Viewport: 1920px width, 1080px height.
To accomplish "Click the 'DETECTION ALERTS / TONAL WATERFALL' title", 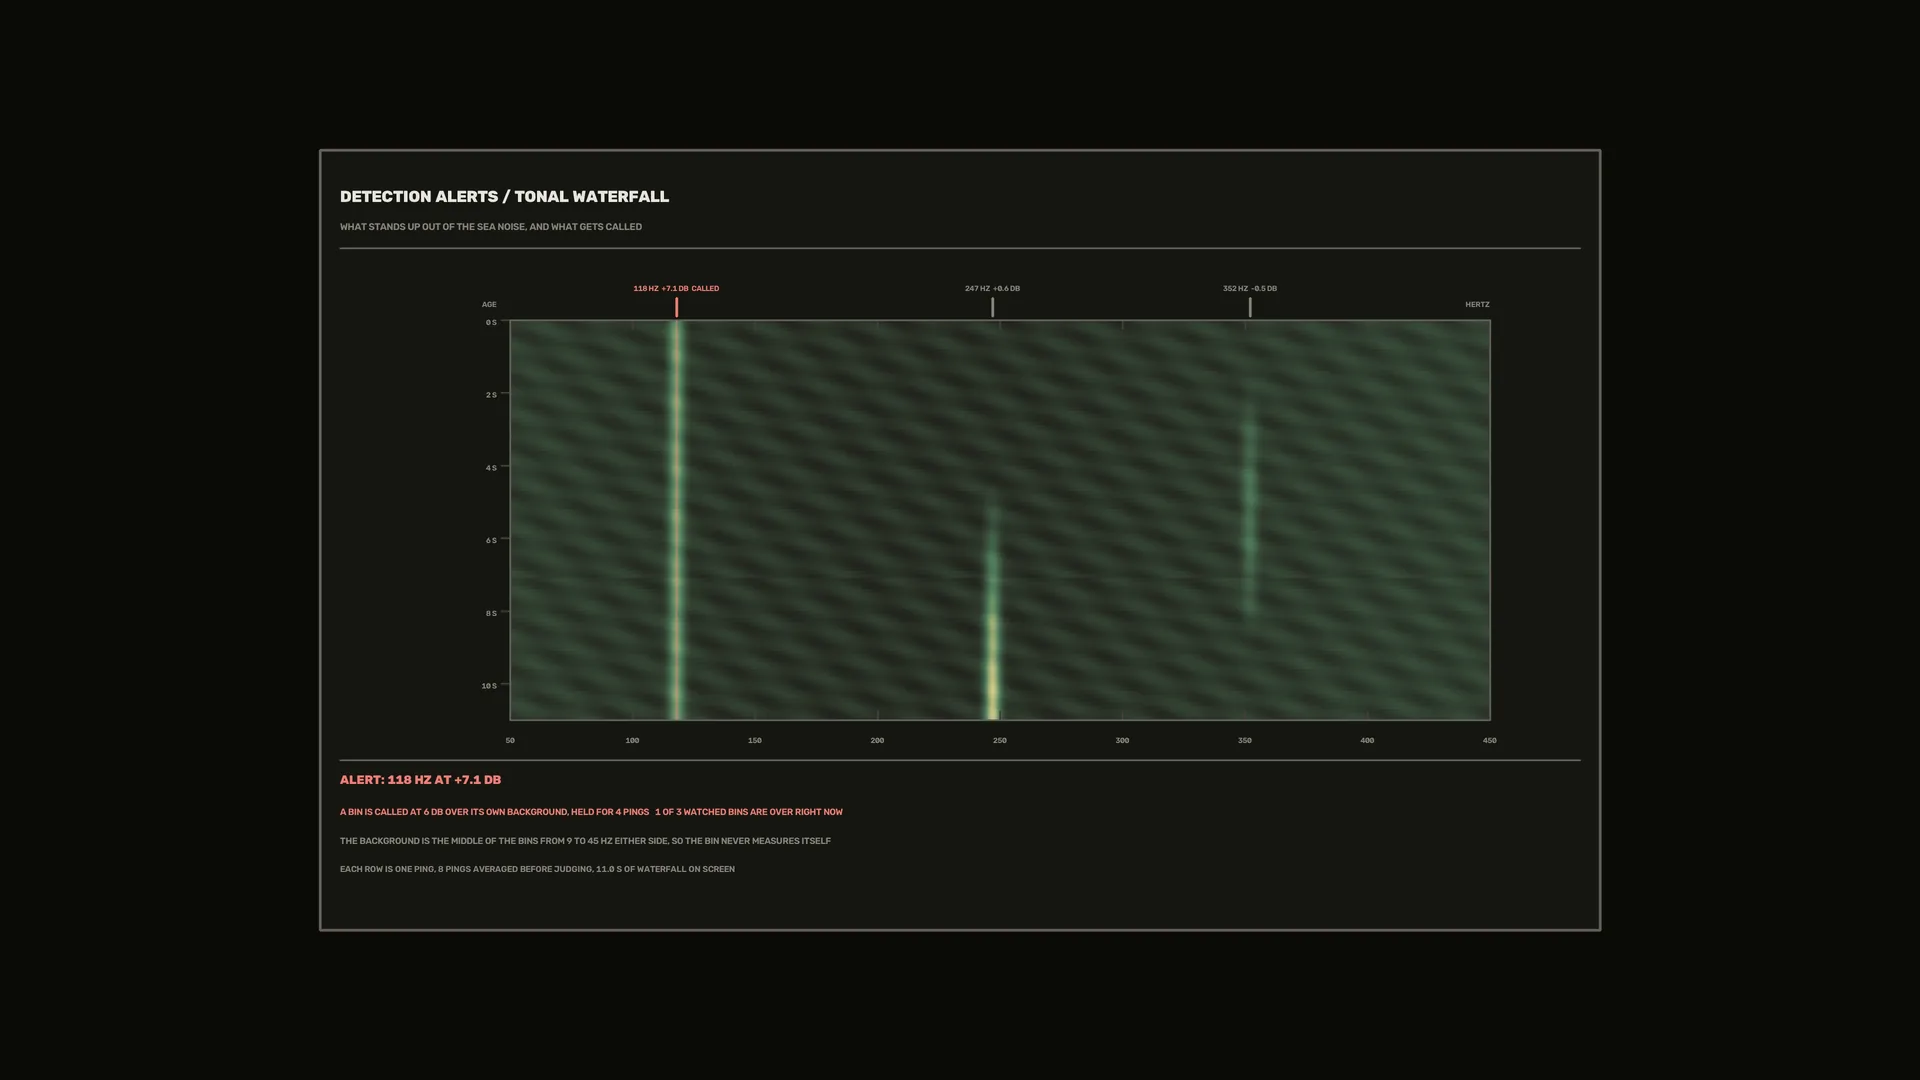I will [504, 197].
